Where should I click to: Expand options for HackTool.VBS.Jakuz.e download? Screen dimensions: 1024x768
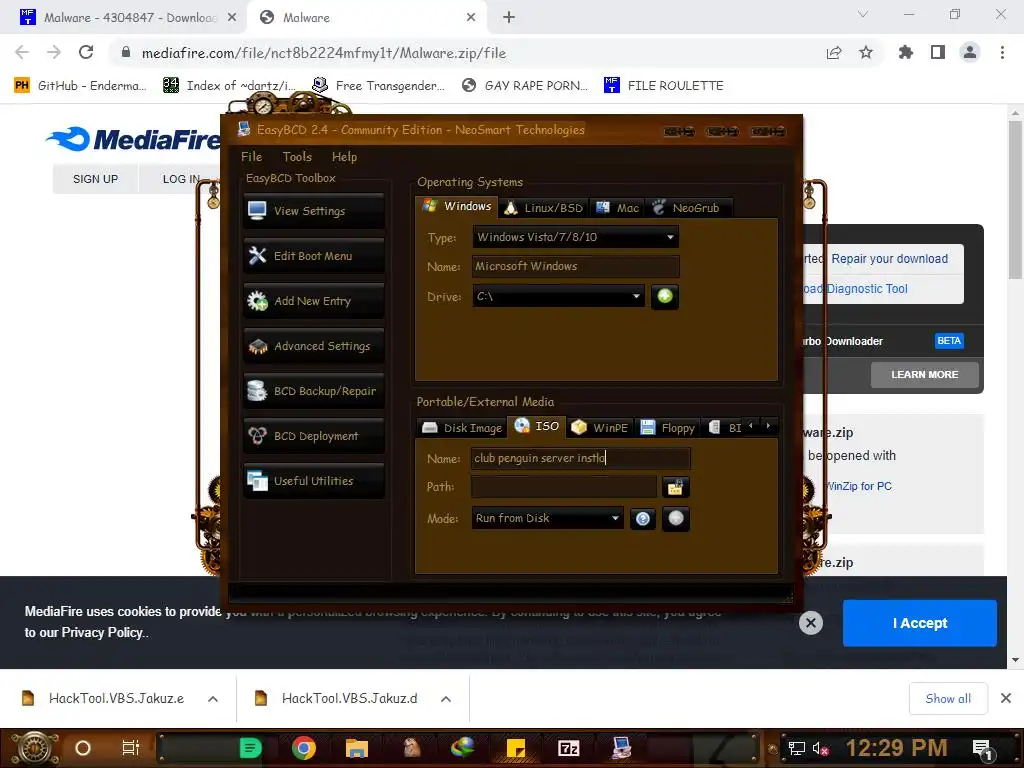213,699
